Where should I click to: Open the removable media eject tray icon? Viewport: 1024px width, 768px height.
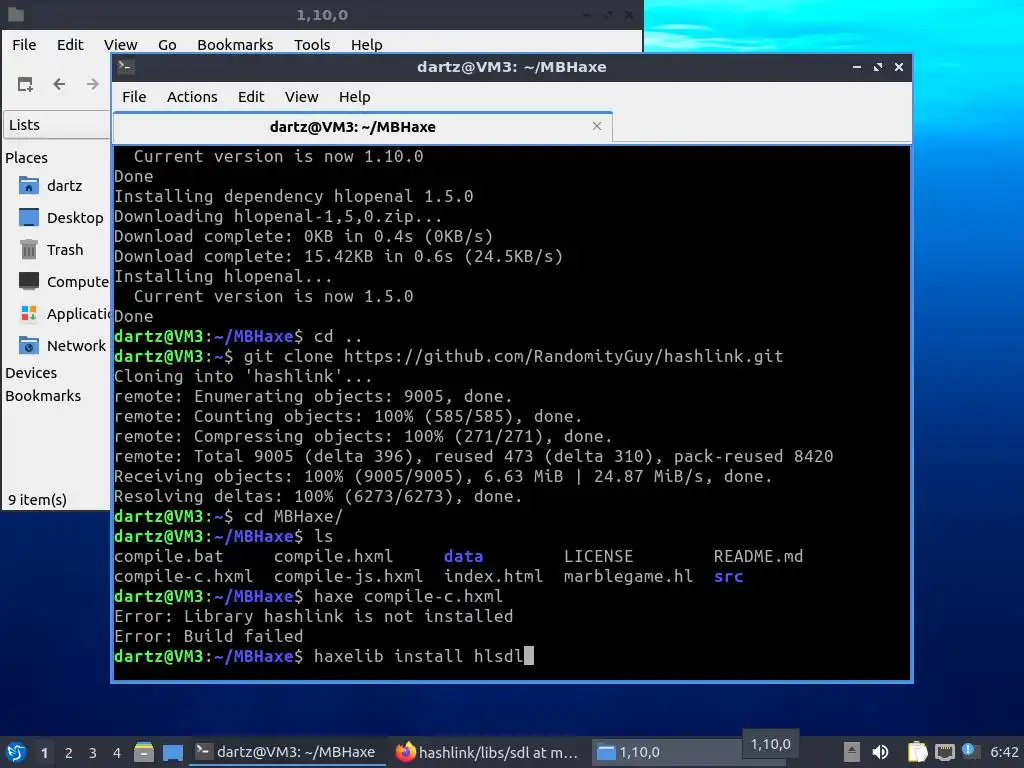tap(851, 752)
